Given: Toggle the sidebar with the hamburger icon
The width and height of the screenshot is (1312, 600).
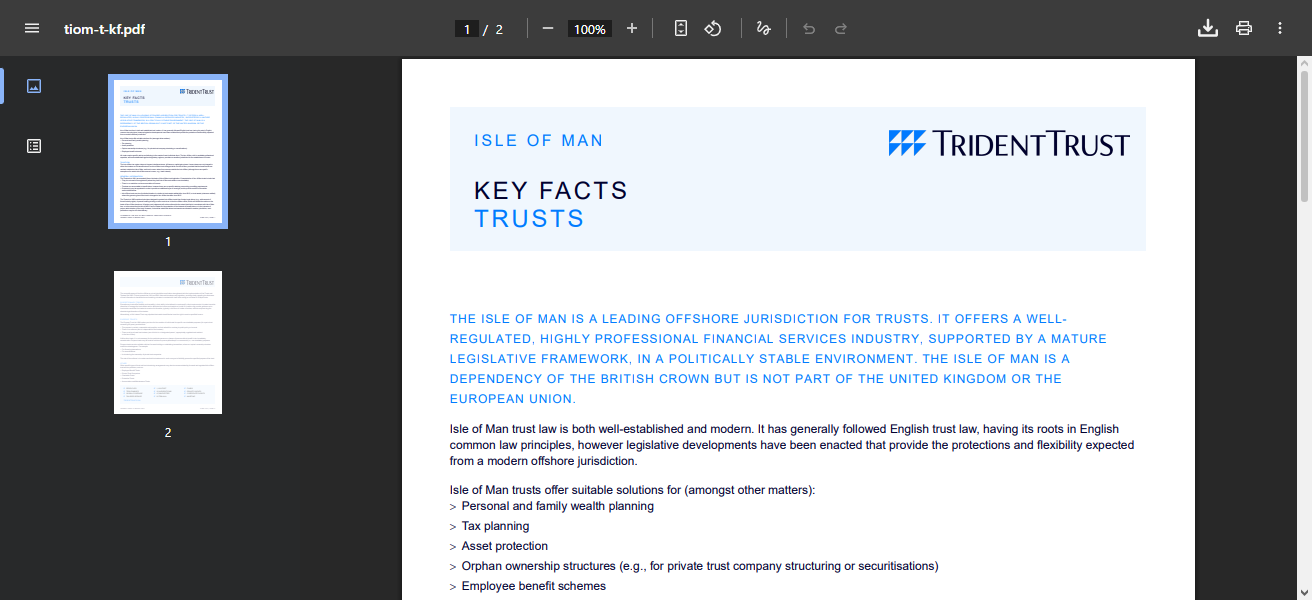Looking at the screenshot, I should 32,28.
